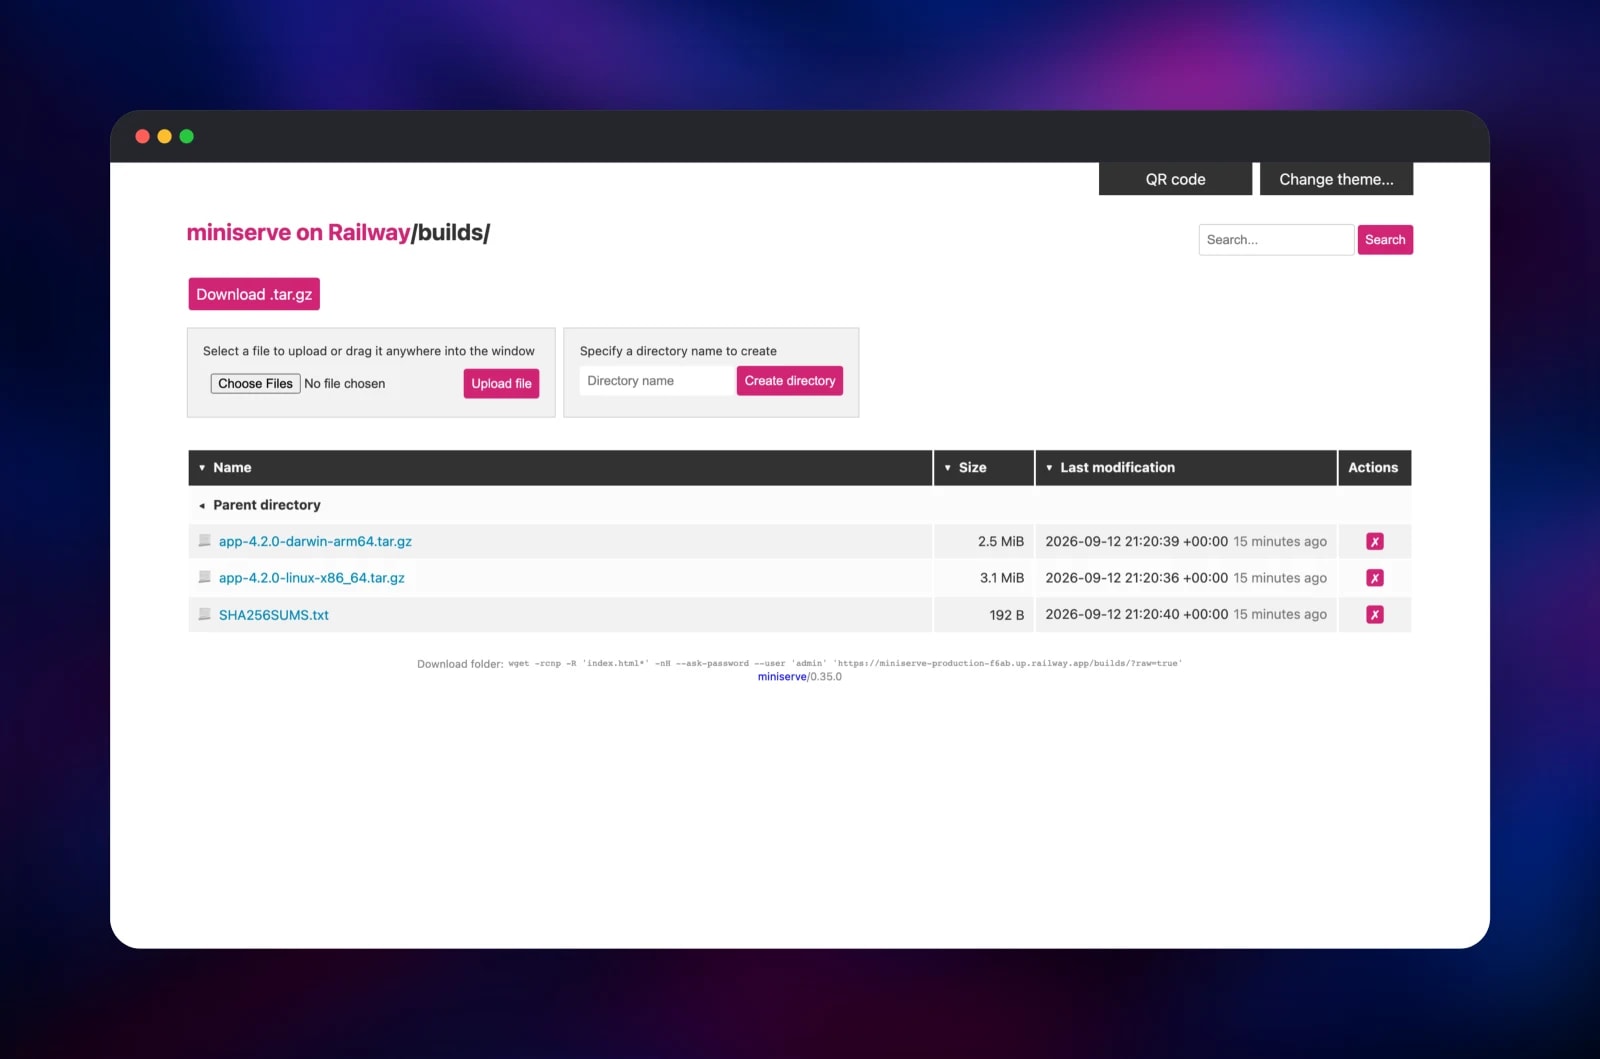Click file icon beside SHA256SUMS.txt
This screenshot has width=1600, height=1059.
click(205, 614)
